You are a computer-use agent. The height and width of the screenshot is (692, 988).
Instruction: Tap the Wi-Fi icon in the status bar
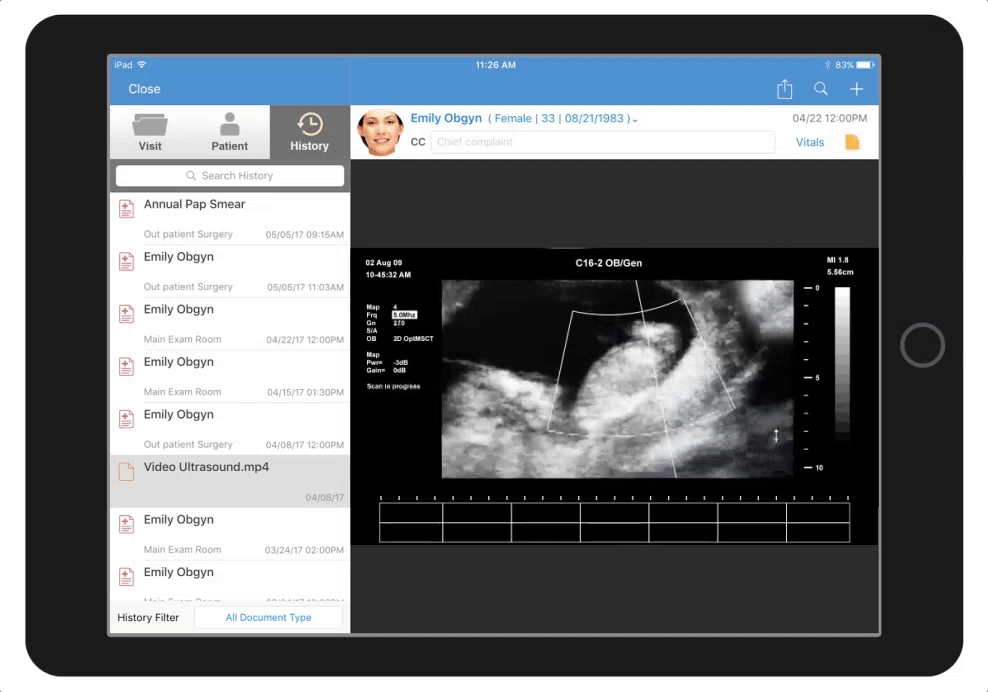click(x=142, y=64)
